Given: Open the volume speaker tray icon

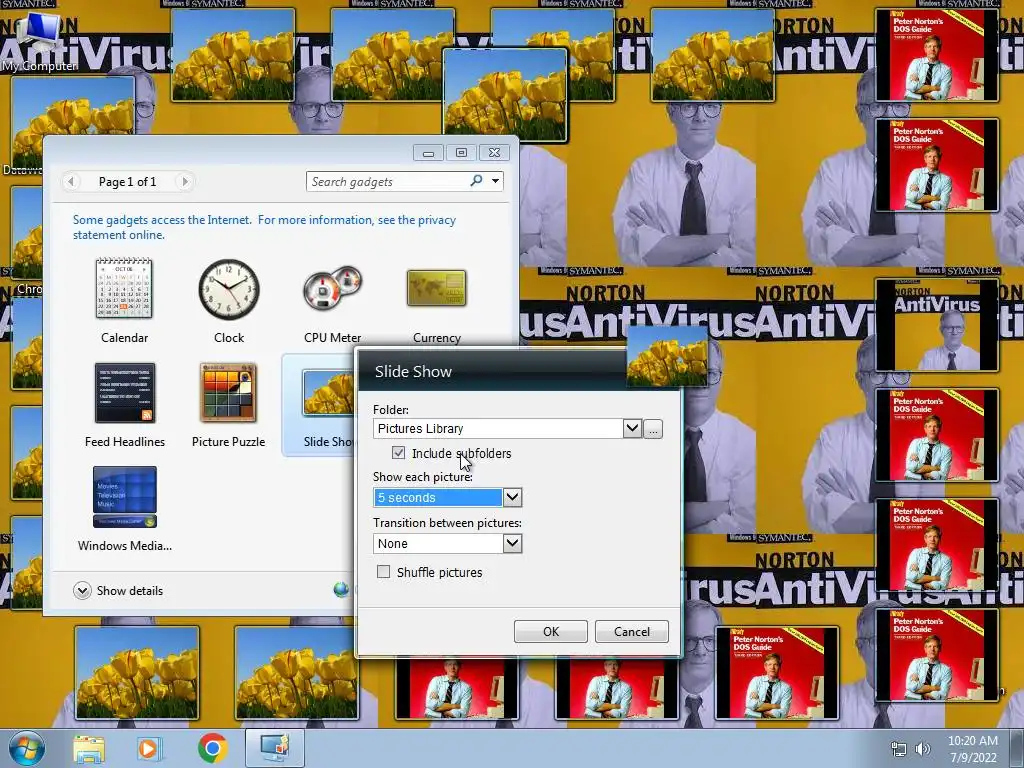Looking at the screenshot, I should [x=923, y=749].
